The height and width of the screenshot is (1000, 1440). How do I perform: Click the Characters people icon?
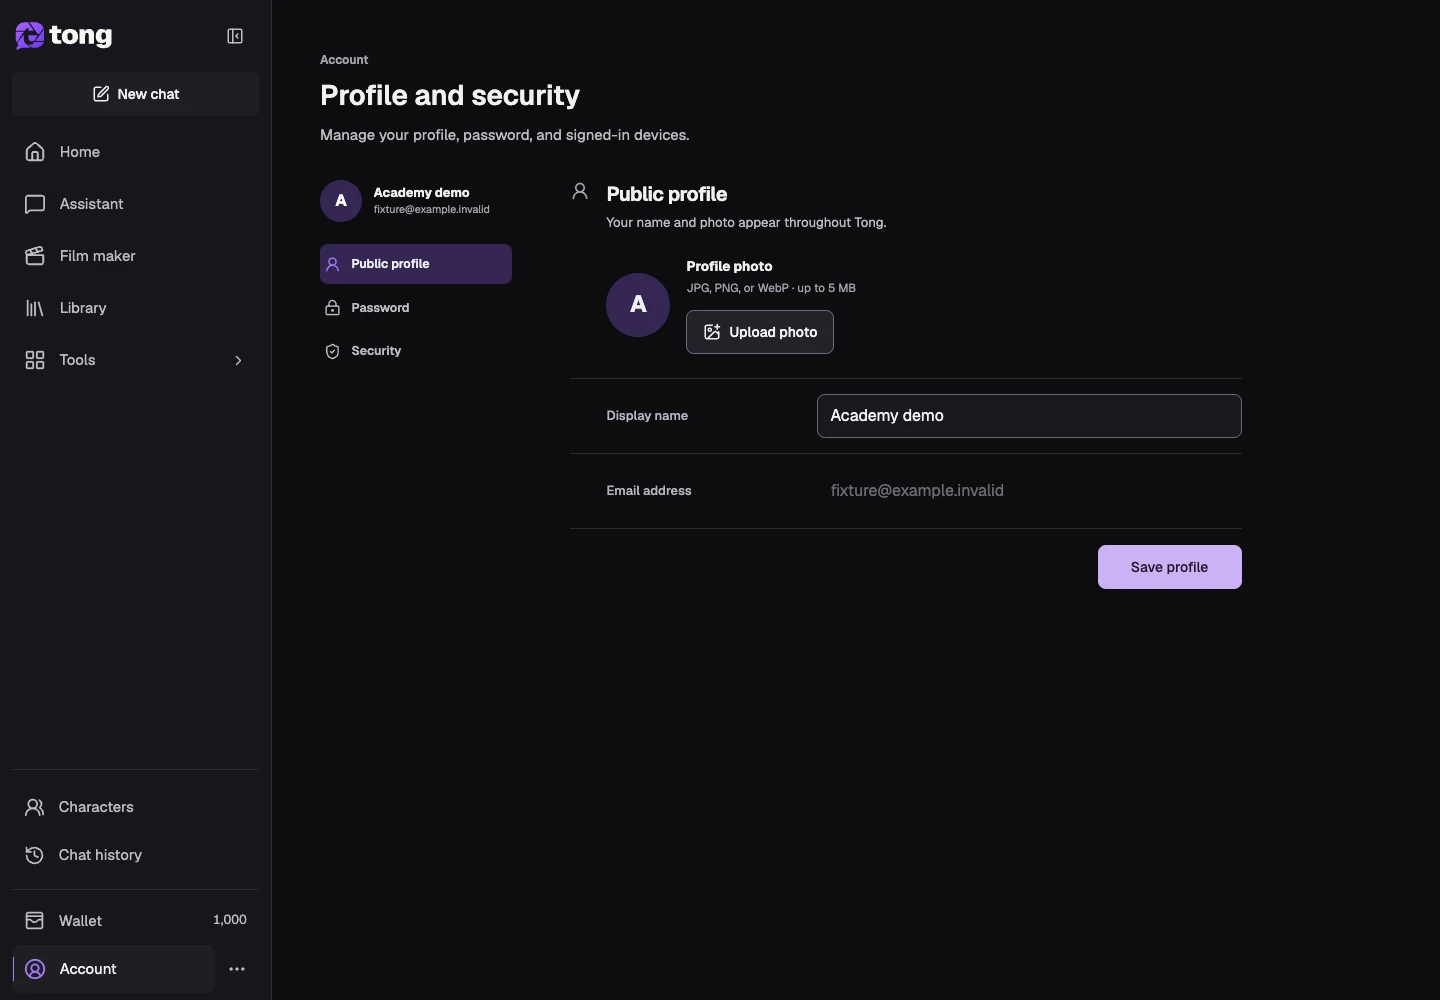tap(35, 807)
